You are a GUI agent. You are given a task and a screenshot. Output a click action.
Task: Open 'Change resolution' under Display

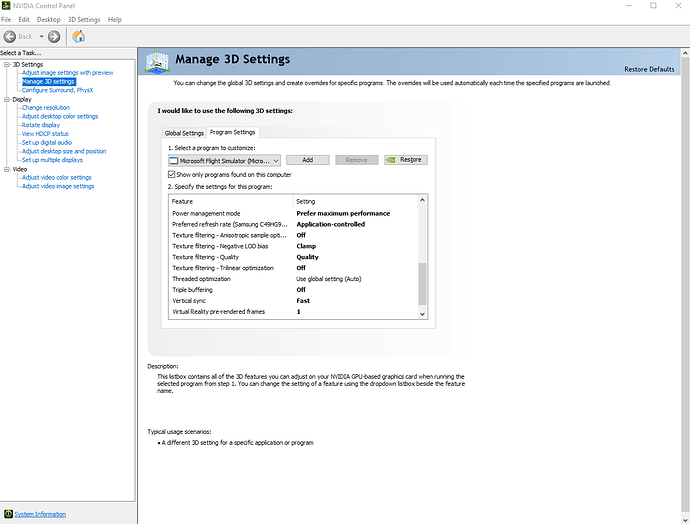(46, 108)
